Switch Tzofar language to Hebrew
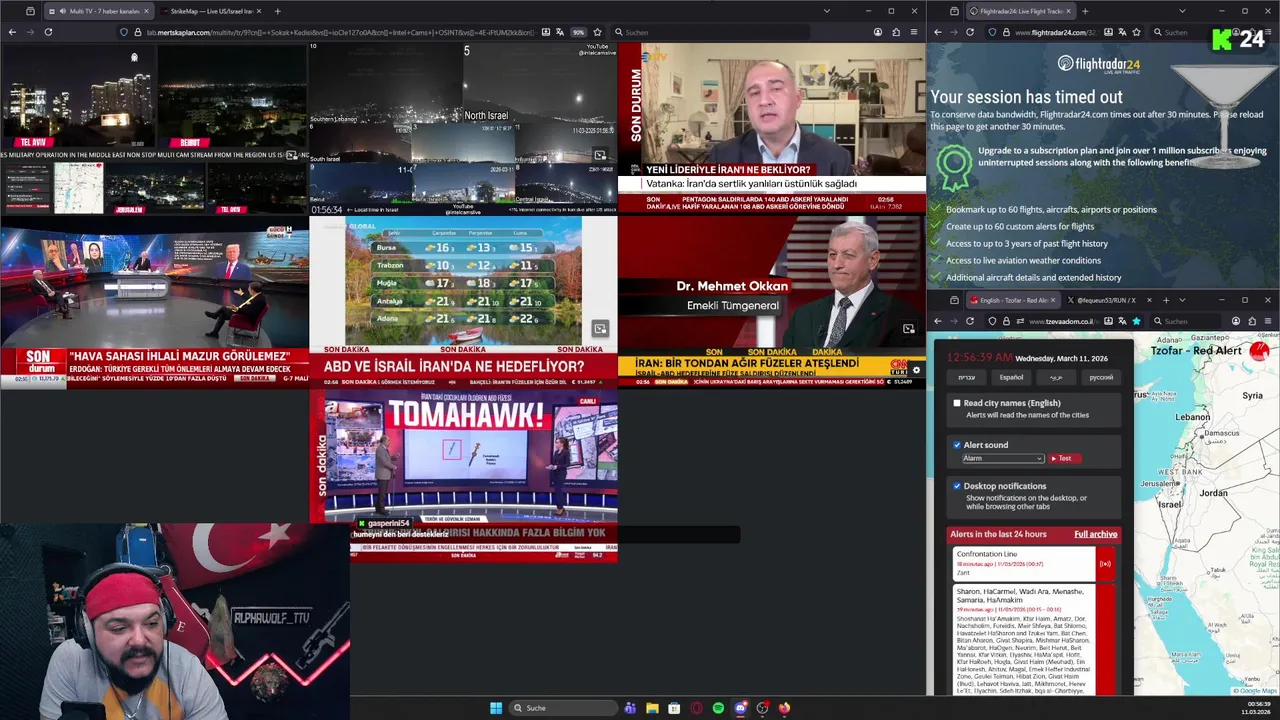 coord(967,377)
